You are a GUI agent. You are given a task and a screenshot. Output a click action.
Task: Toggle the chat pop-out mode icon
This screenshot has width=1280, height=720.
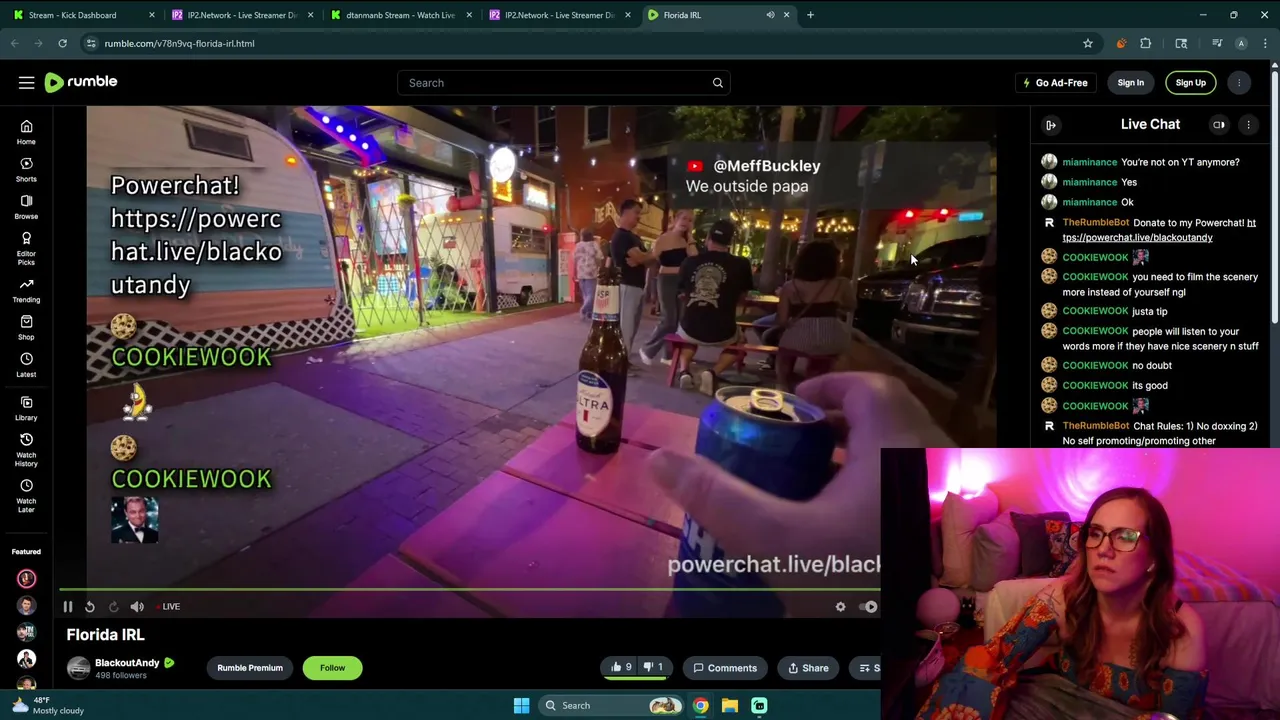pyautogui.click(x=1219, y=125)
